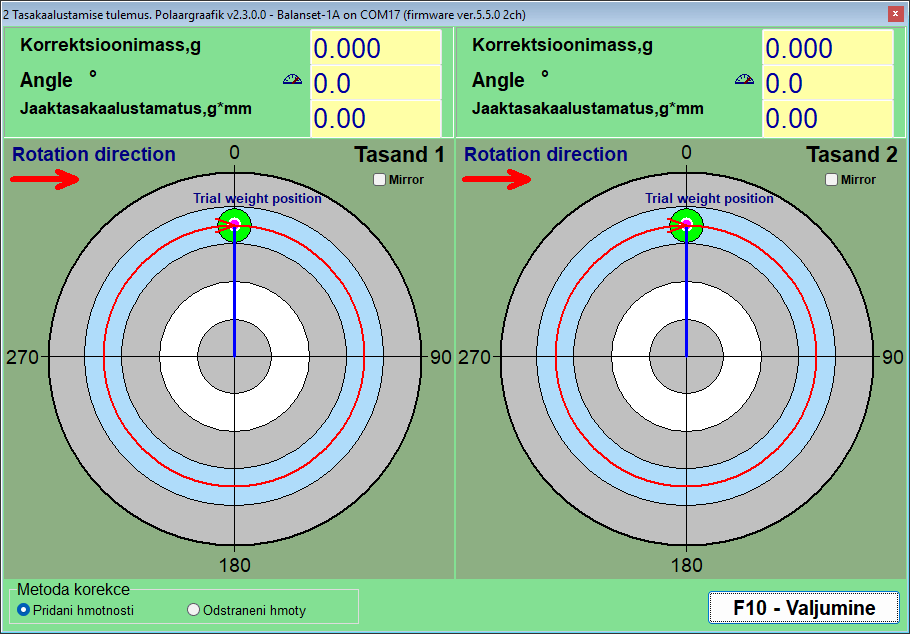This screenshot has height=634, width=910.
Task: Click the 180 degree label on Tasand 2 chart
Action: pyautogui.click(x=687, y=565)
